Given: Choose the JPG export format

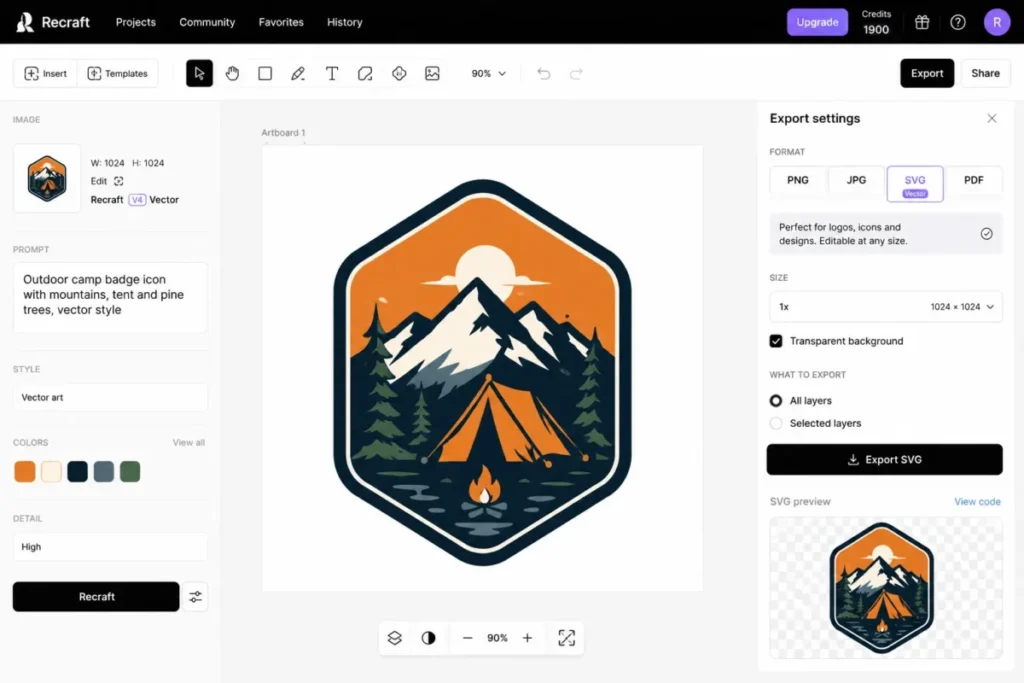Looking at the screenshot, I should coord(856,180).
